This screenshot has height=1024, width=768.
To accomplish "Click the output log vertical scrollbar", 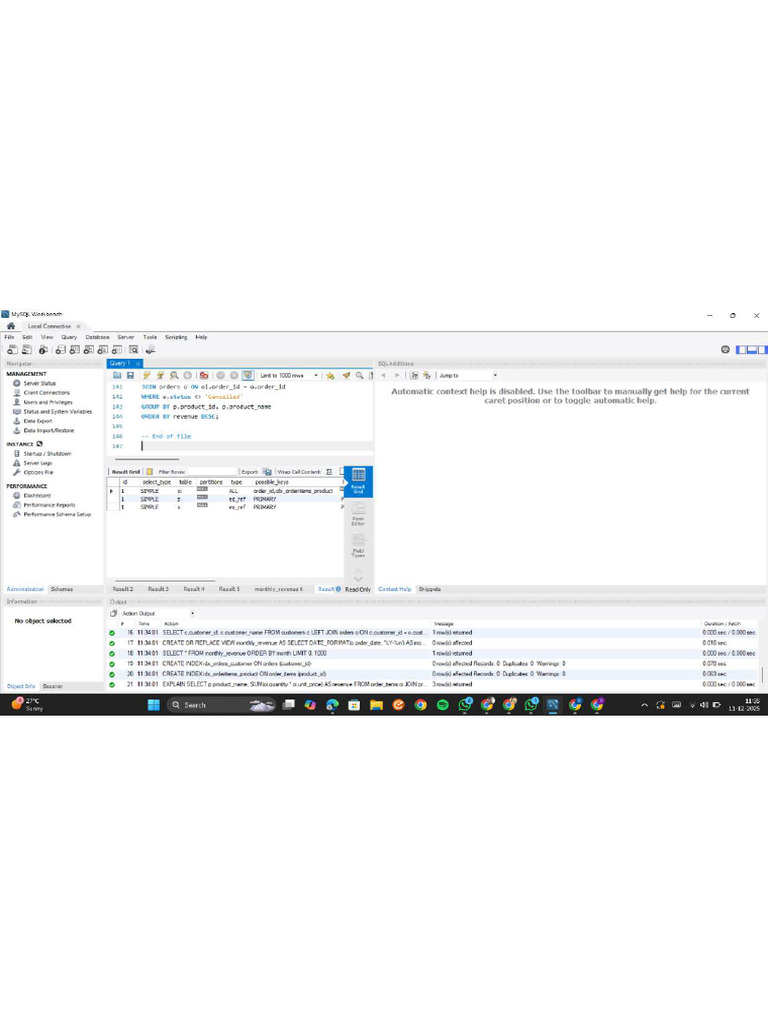I will (x=762, y=673).
